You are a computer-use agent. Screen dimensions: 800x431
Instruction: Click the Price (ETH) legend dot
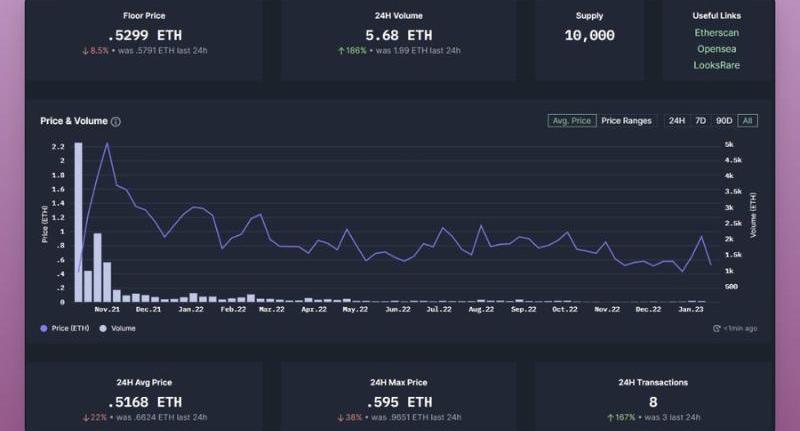coord(44,328)
